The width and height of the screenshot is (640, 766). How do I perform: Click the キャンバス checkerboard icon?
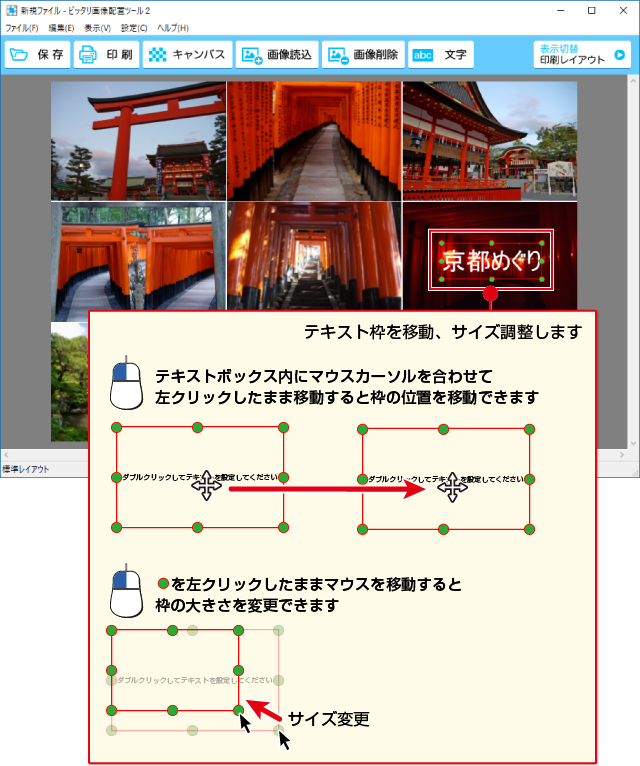point(157,55)
